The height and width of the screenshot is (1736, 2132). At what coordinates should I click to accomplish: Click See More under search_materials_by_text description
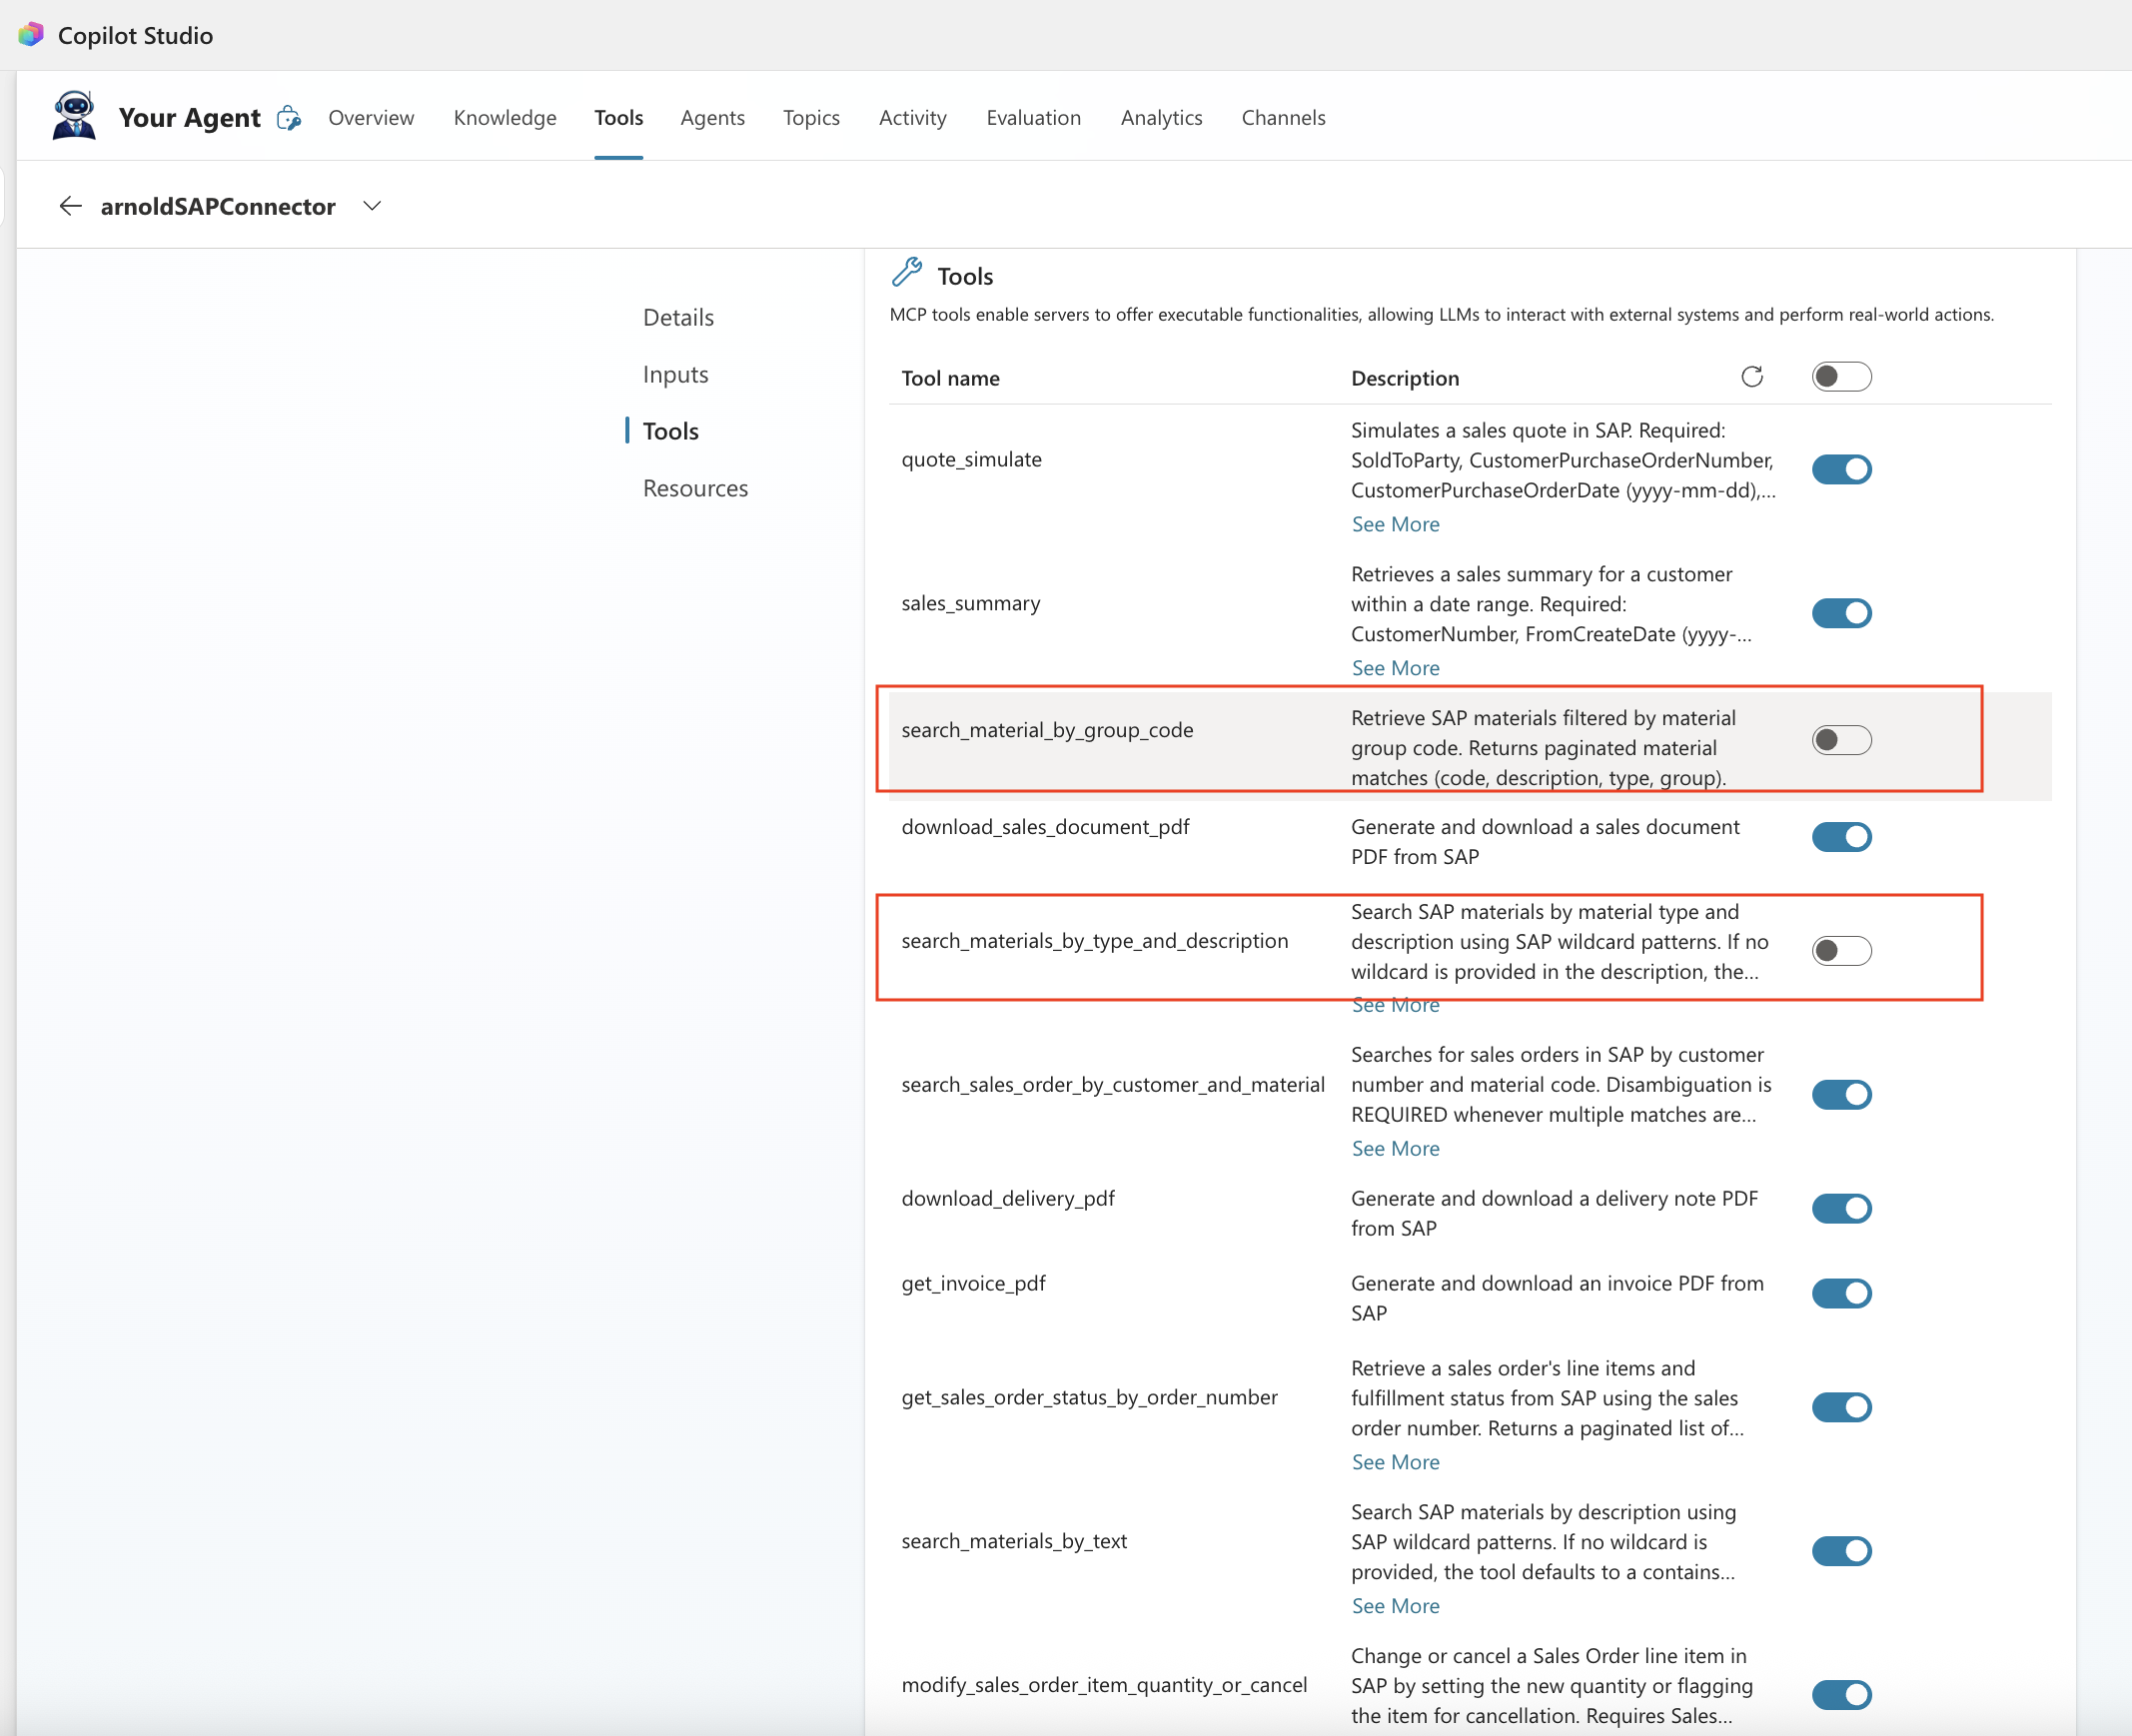1395,1607
